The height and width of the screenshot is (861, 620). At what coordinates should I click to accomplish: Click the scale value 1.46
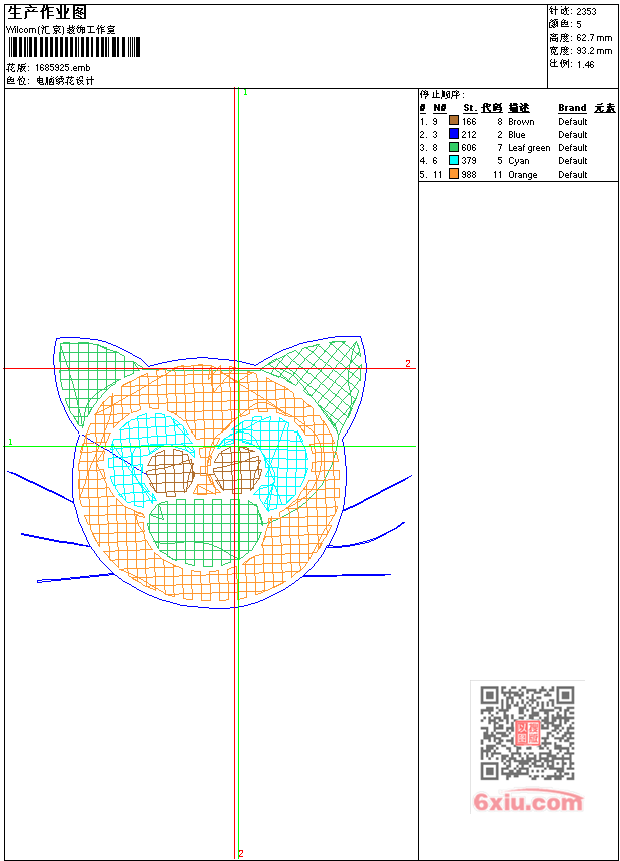coord(585,64)
